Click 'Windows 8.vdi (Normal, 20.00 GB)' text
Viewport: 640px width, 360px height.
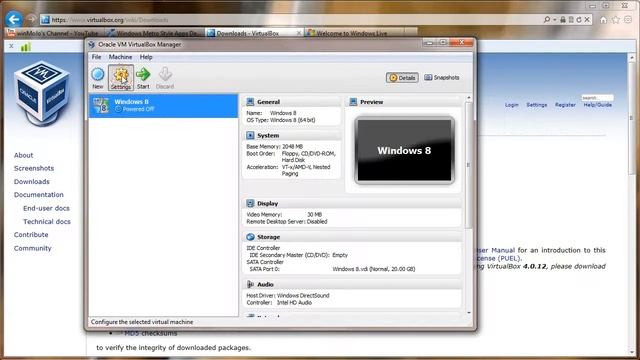pyautogui.click(x=373, y=269)
